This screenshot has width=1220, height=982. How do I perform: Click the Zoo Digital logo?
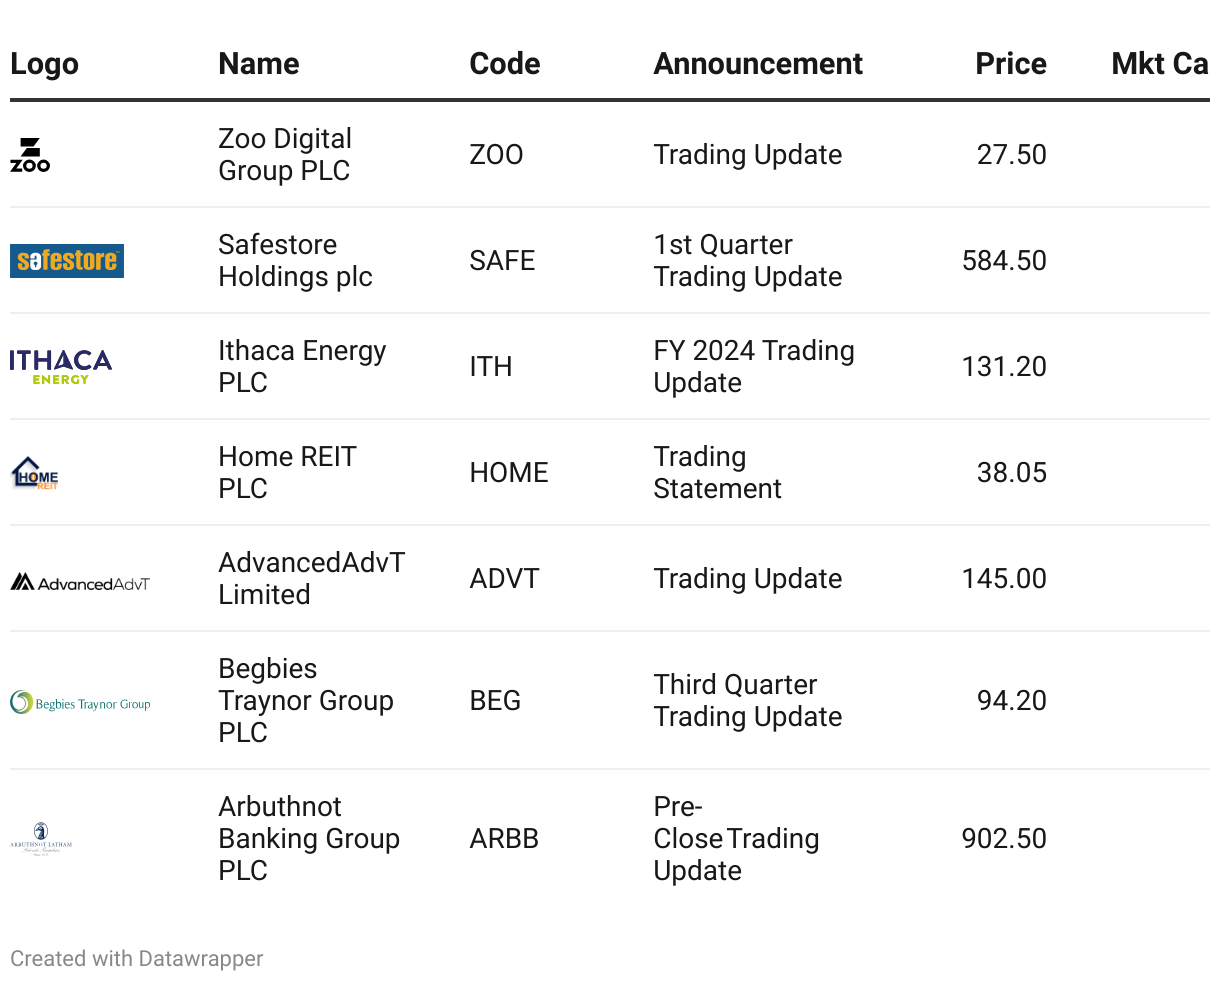click(30, 155)
